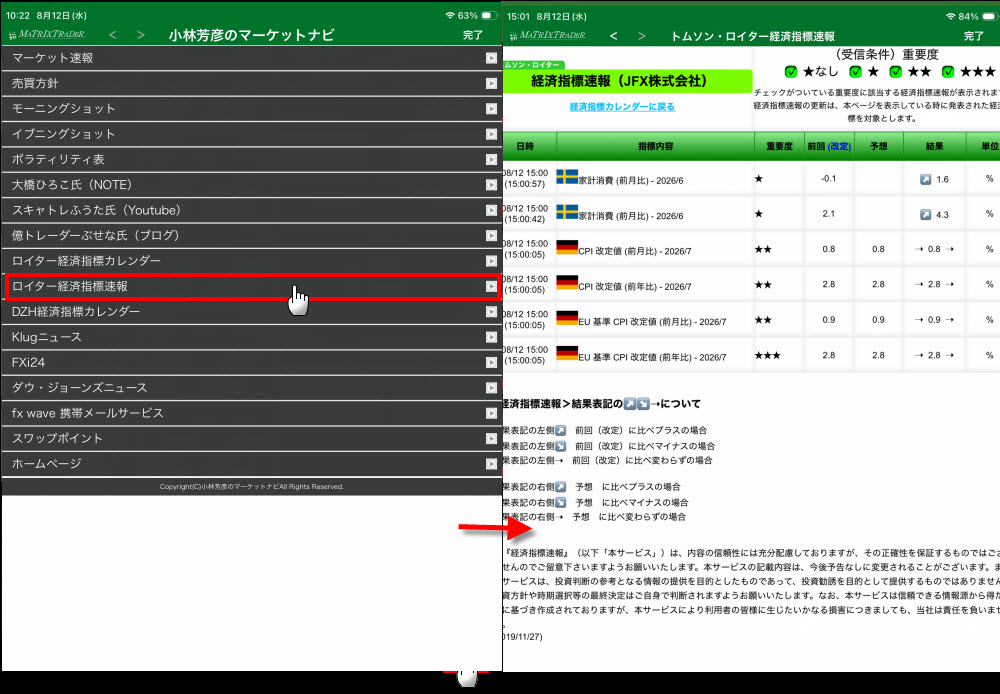Select Klugニュース menu row

[x=251, y=337]
